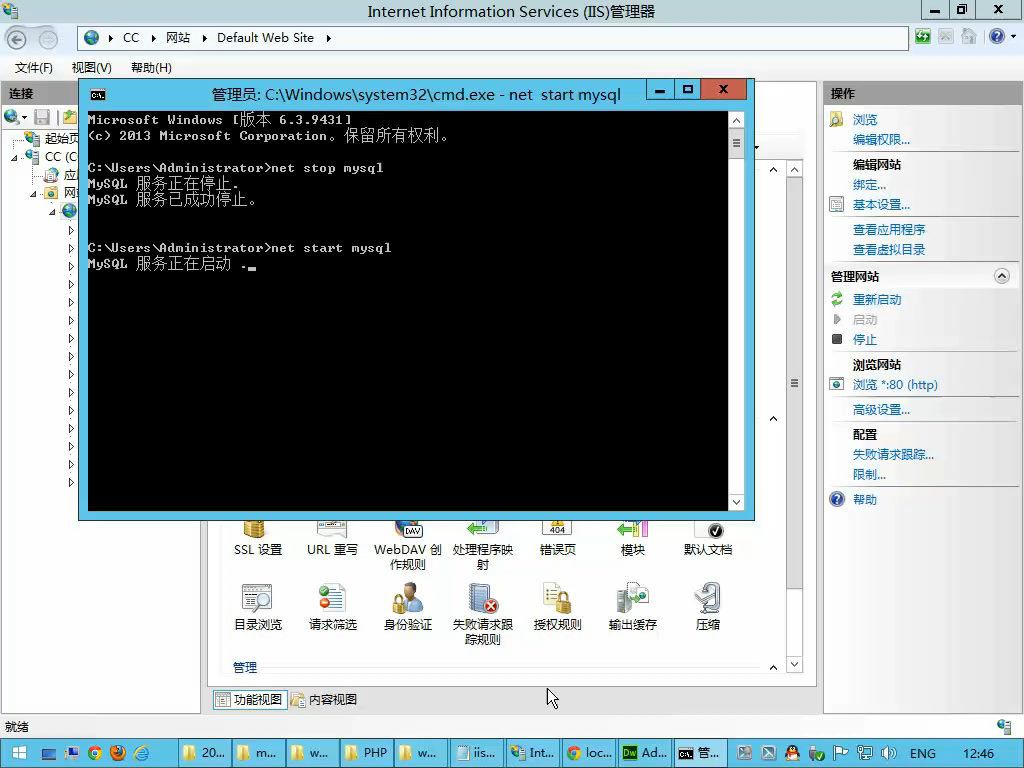Switch to 功能视图 tab
The width and height of the screenshot is (1024, 768).
point(250,699)
